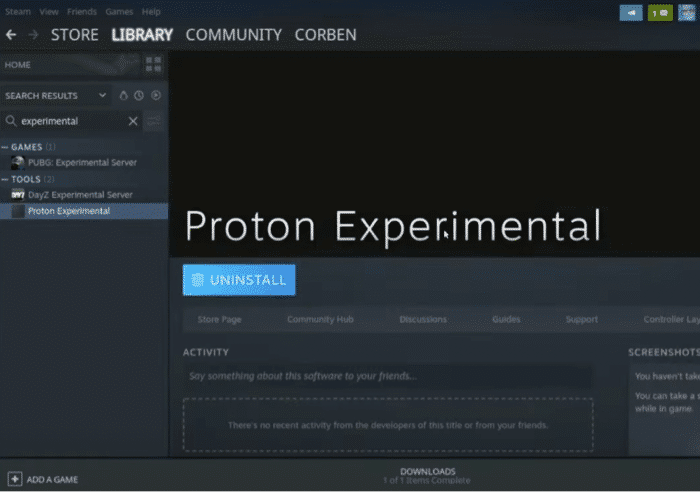Image resolution: width=700 pixels, height=492 pixels.
Task: Open the Steam menu
Action: [x=18, y=12]
